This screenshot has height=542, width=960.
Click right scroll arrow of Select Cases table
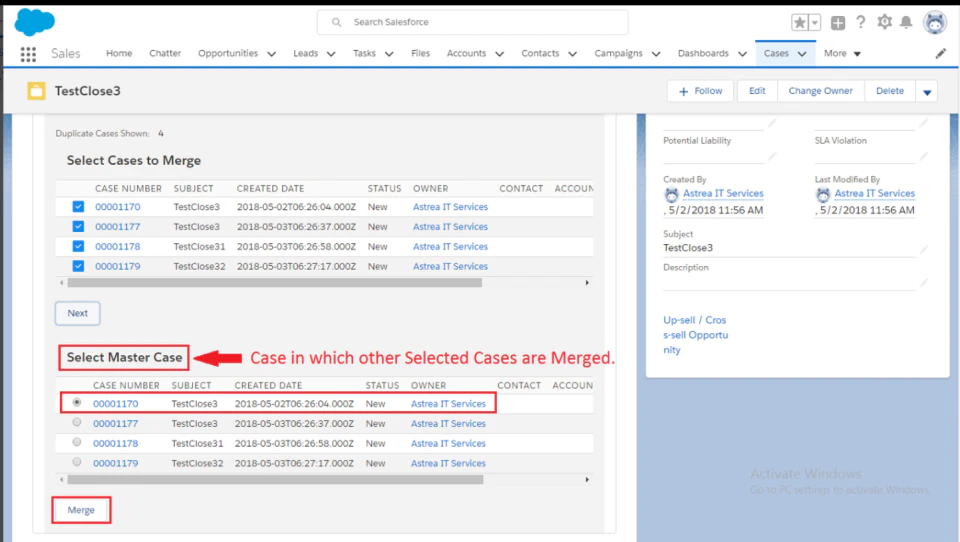tap(587, 283)
